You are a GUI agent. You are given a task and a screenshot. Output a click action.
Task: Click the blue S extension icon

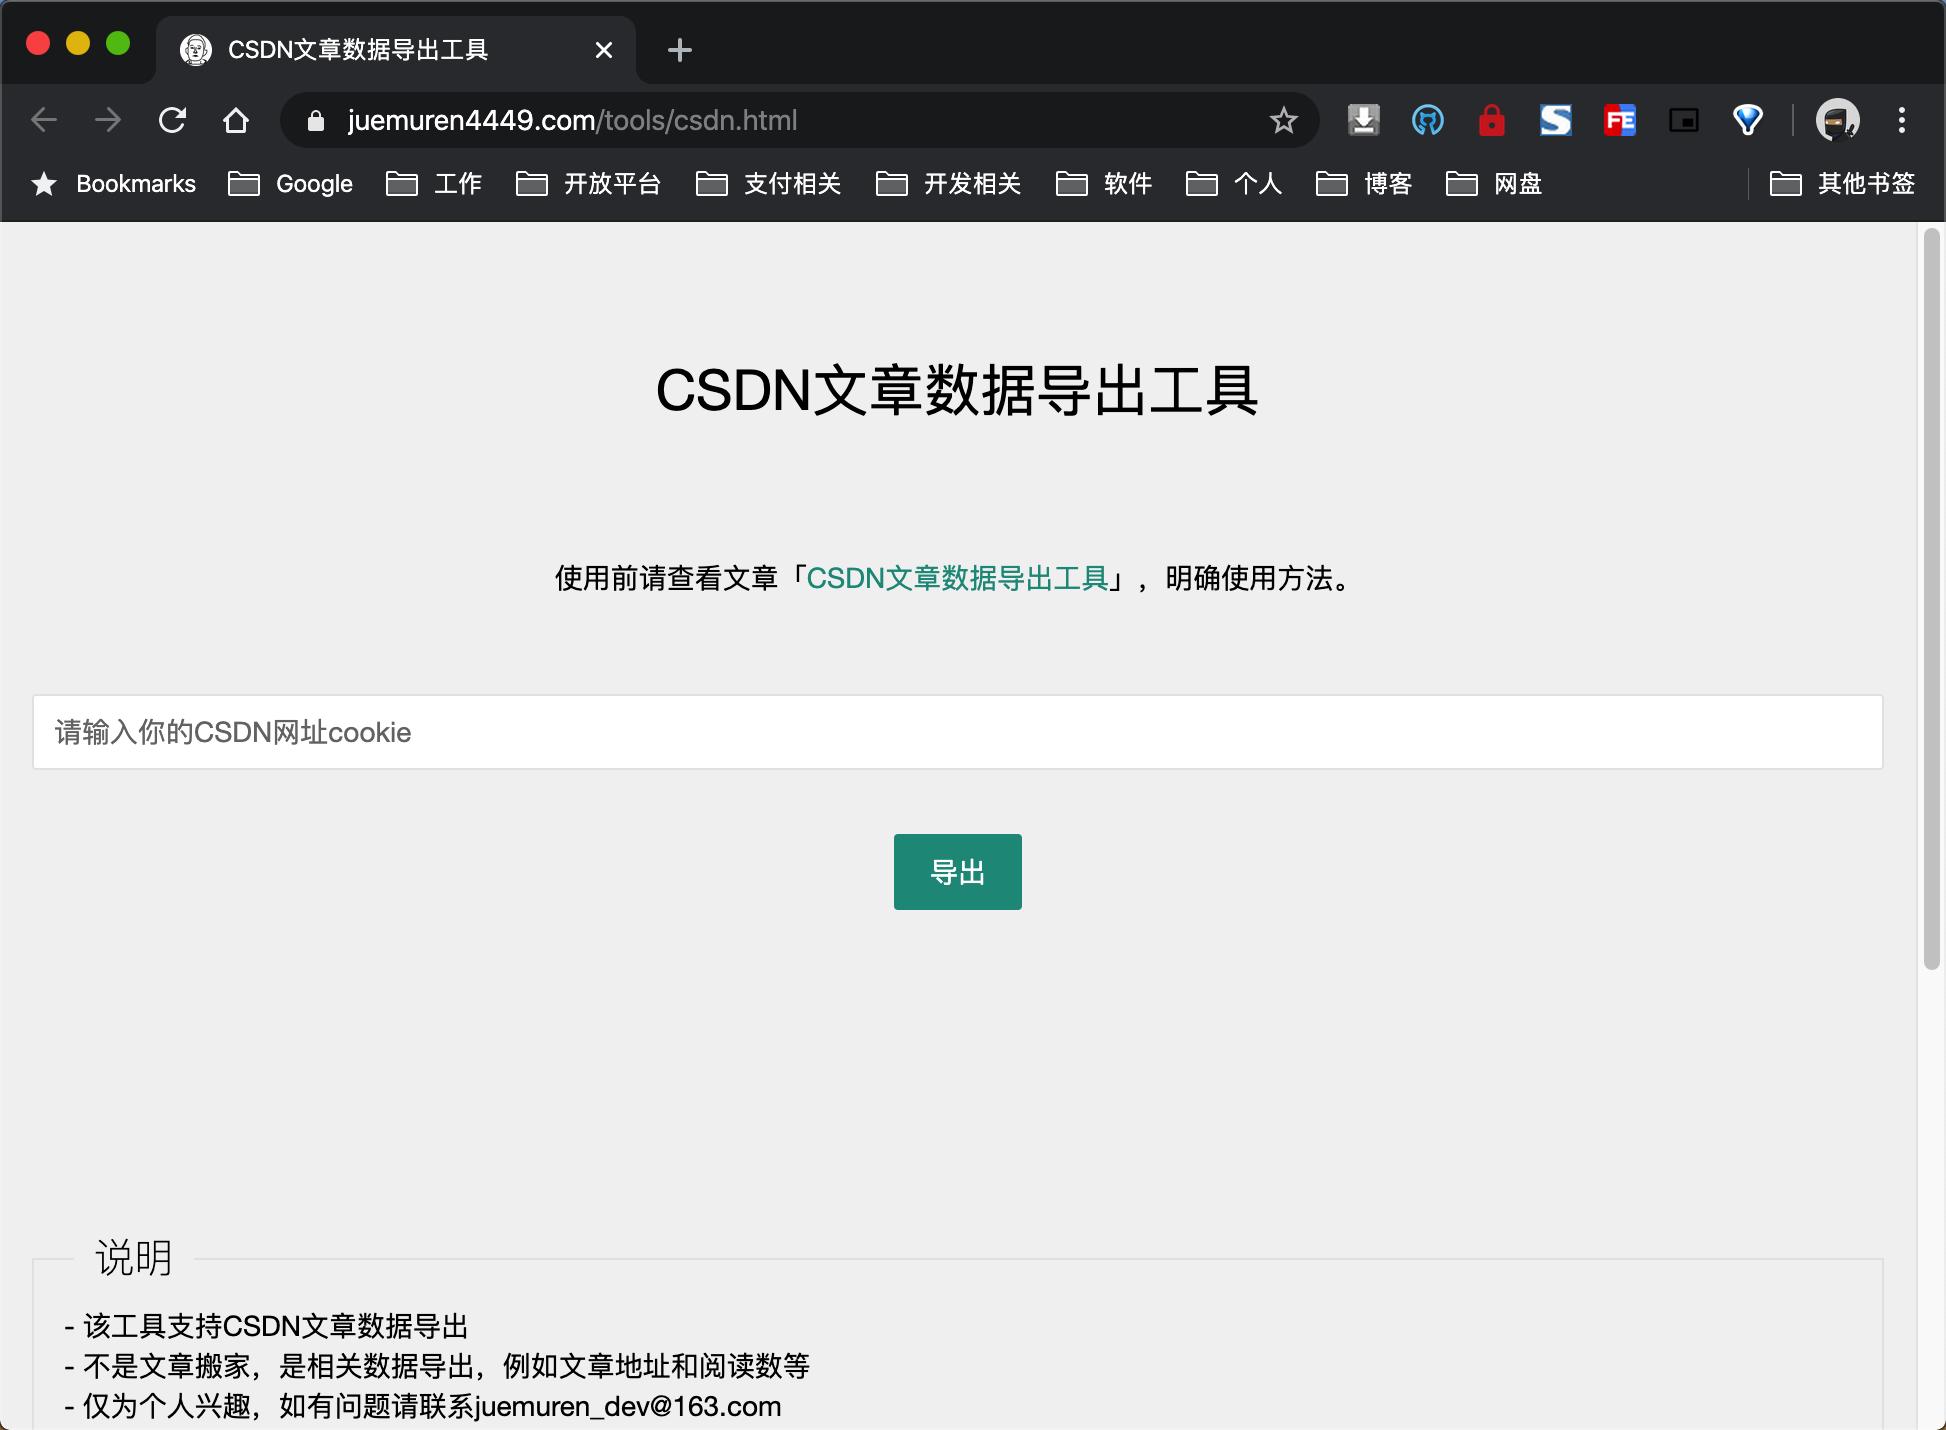pyautogui.click(x=1556, y=120)
